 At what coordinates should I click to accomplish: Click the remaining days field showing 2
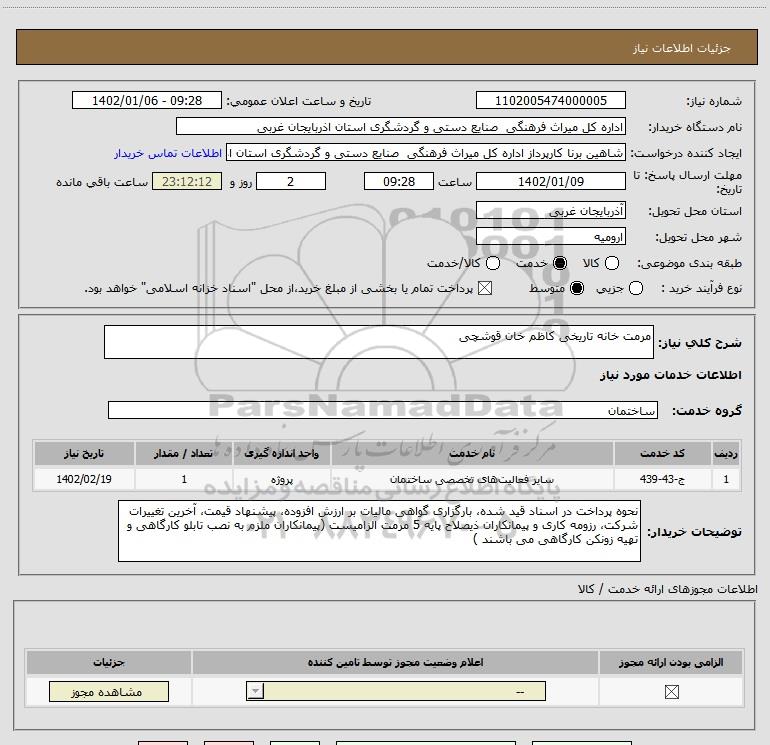pos(291,181)
